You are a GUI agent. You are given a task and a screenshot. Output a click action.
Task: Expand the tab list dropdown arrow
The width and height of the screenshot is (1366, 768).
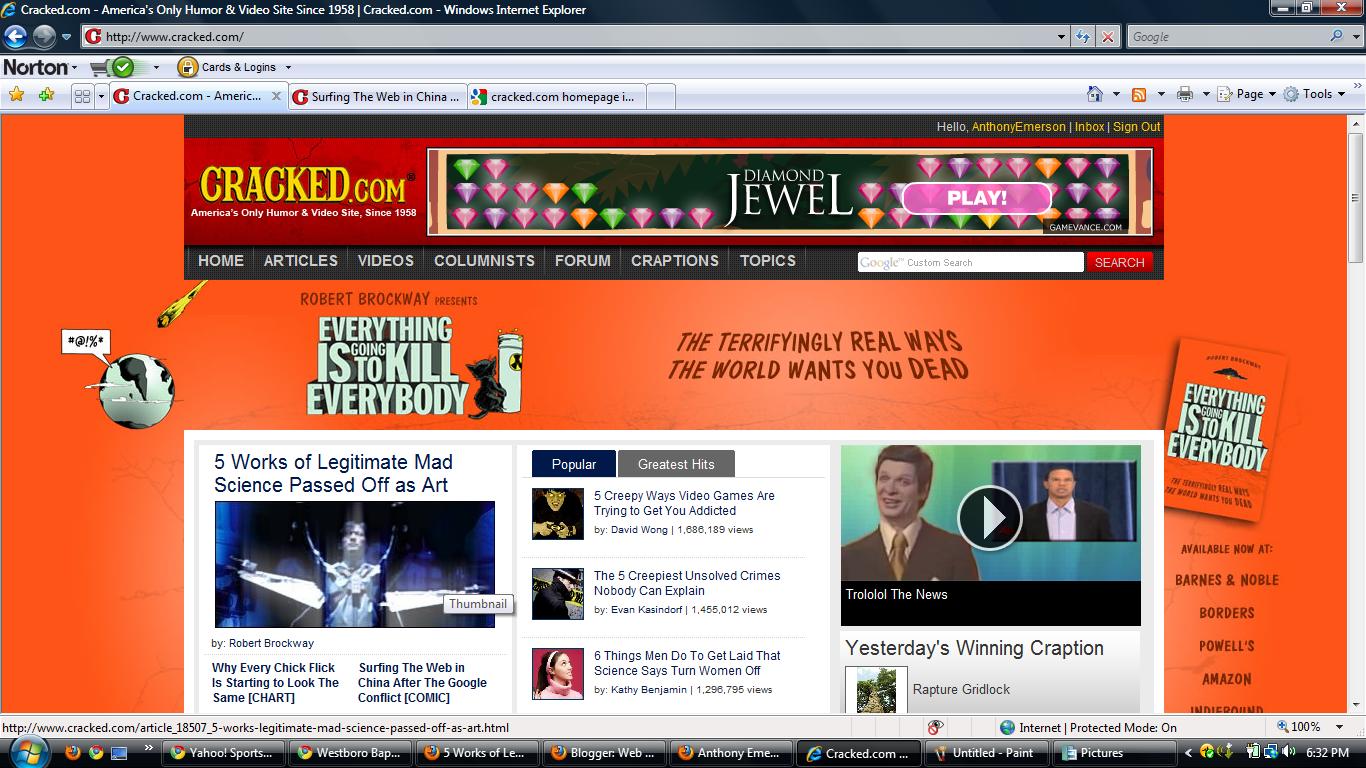tap(101, 96)
